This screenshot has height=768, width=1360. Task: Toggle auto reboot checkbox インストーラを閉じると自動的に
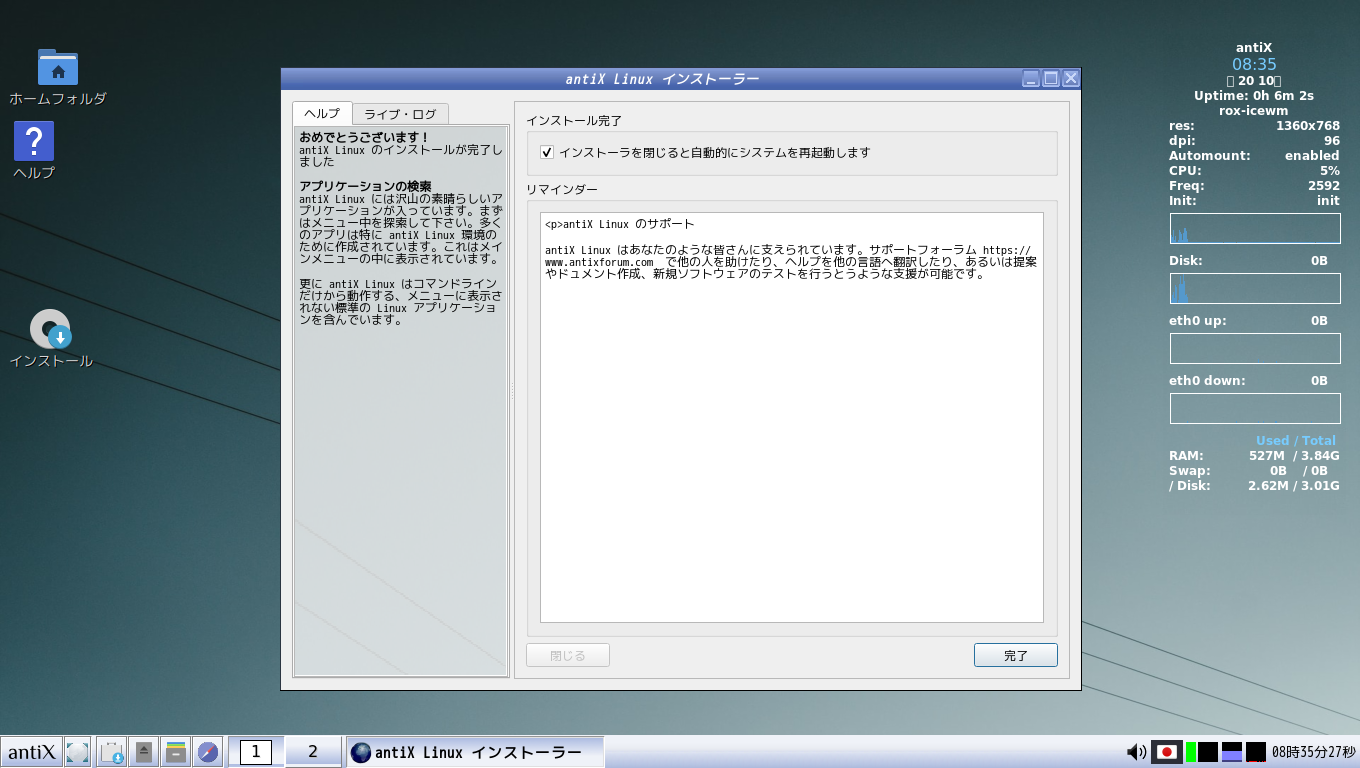(x=547, y=153)
